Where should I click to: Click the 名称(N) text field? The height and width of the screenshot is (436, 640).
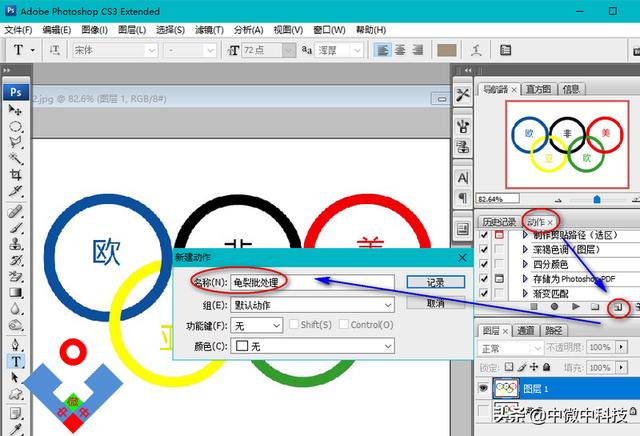click(x=312, y=282)
